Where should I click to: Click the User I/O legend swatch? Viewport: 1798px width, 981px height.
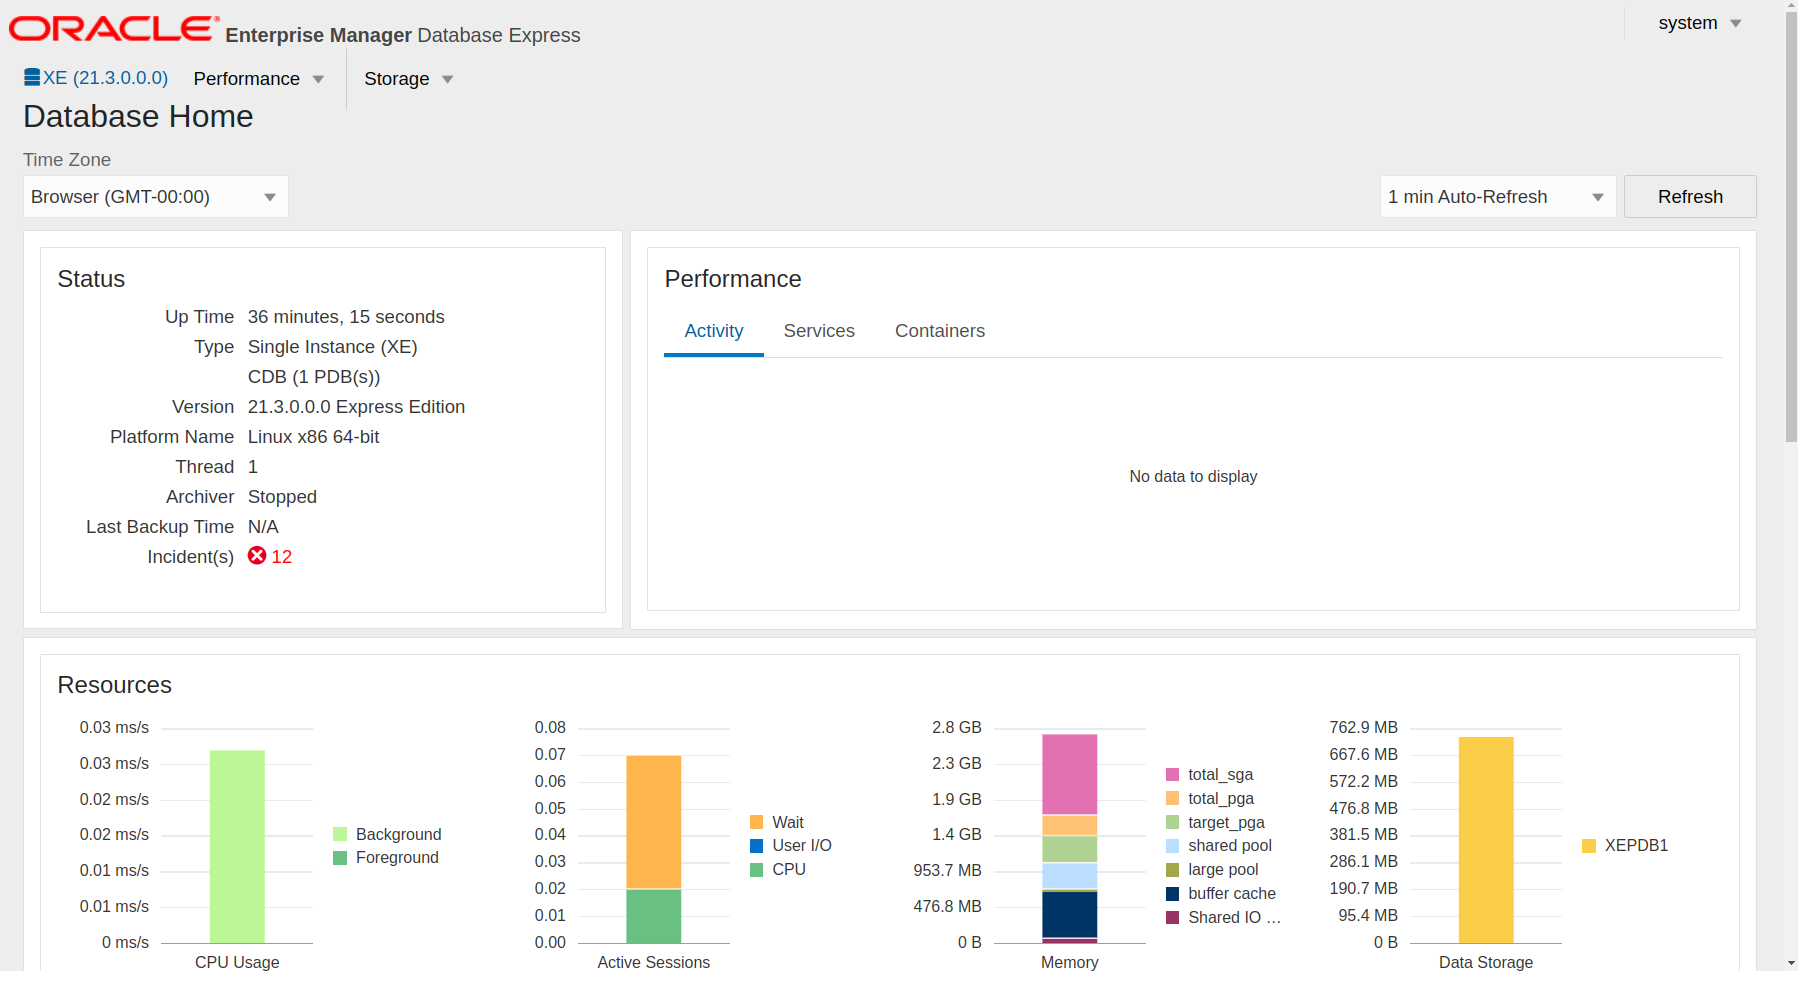[x=757, y=846]
